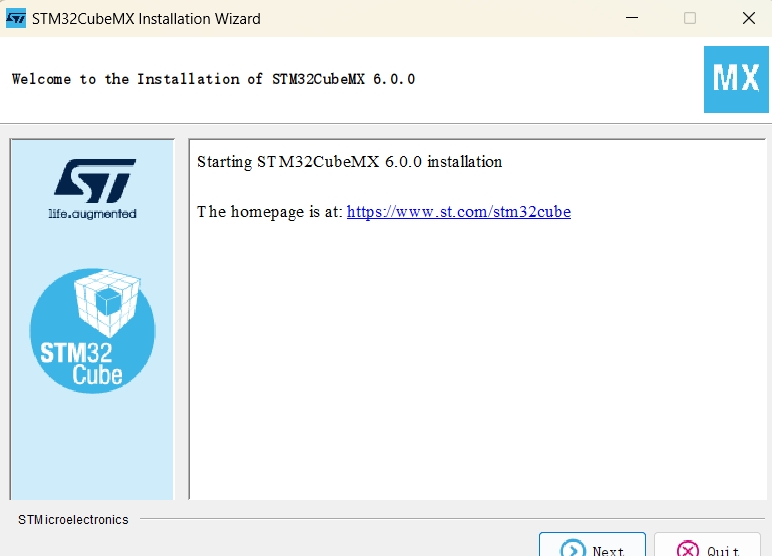Click the Next button
Image resolution: width=772 pixels, height=556 pixels.
coord(592,545)
